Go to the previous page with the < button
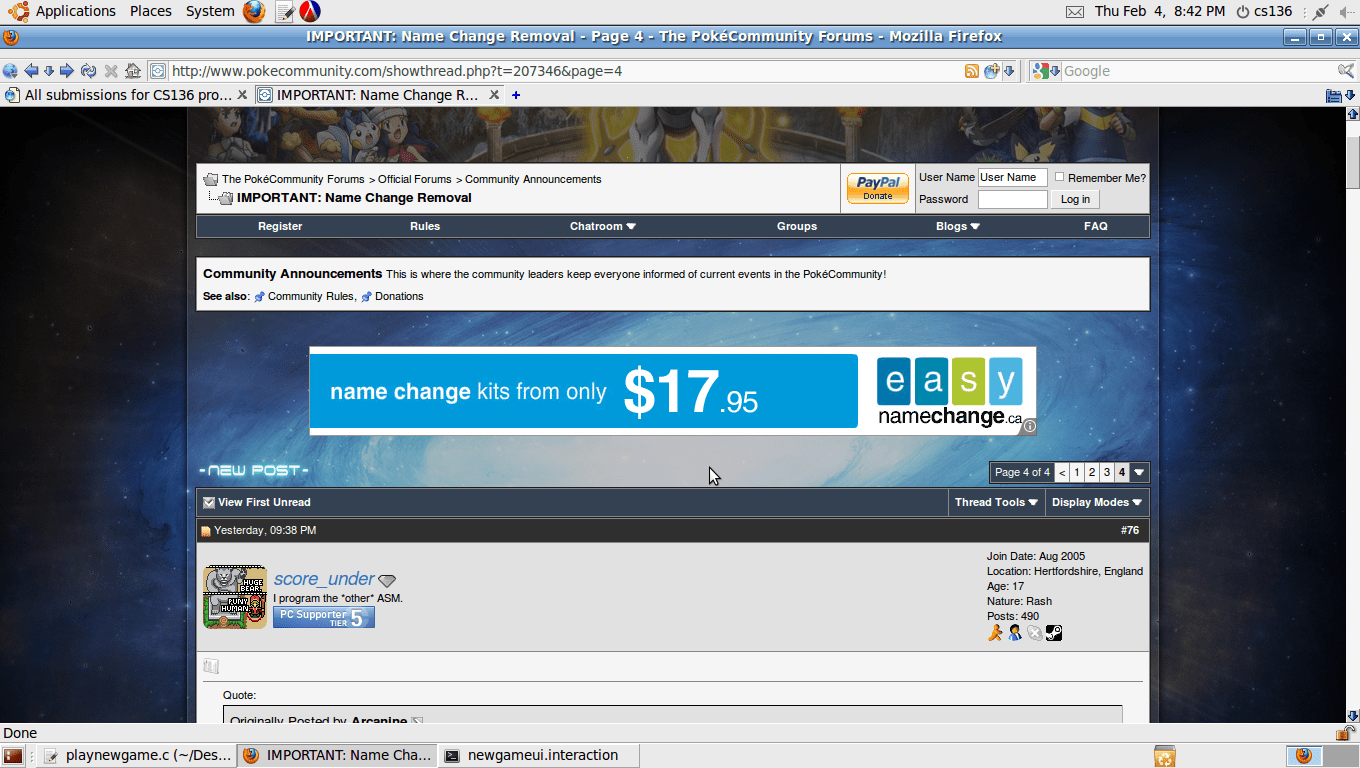The image size is (1360, 768). (x=1062, y=472)
